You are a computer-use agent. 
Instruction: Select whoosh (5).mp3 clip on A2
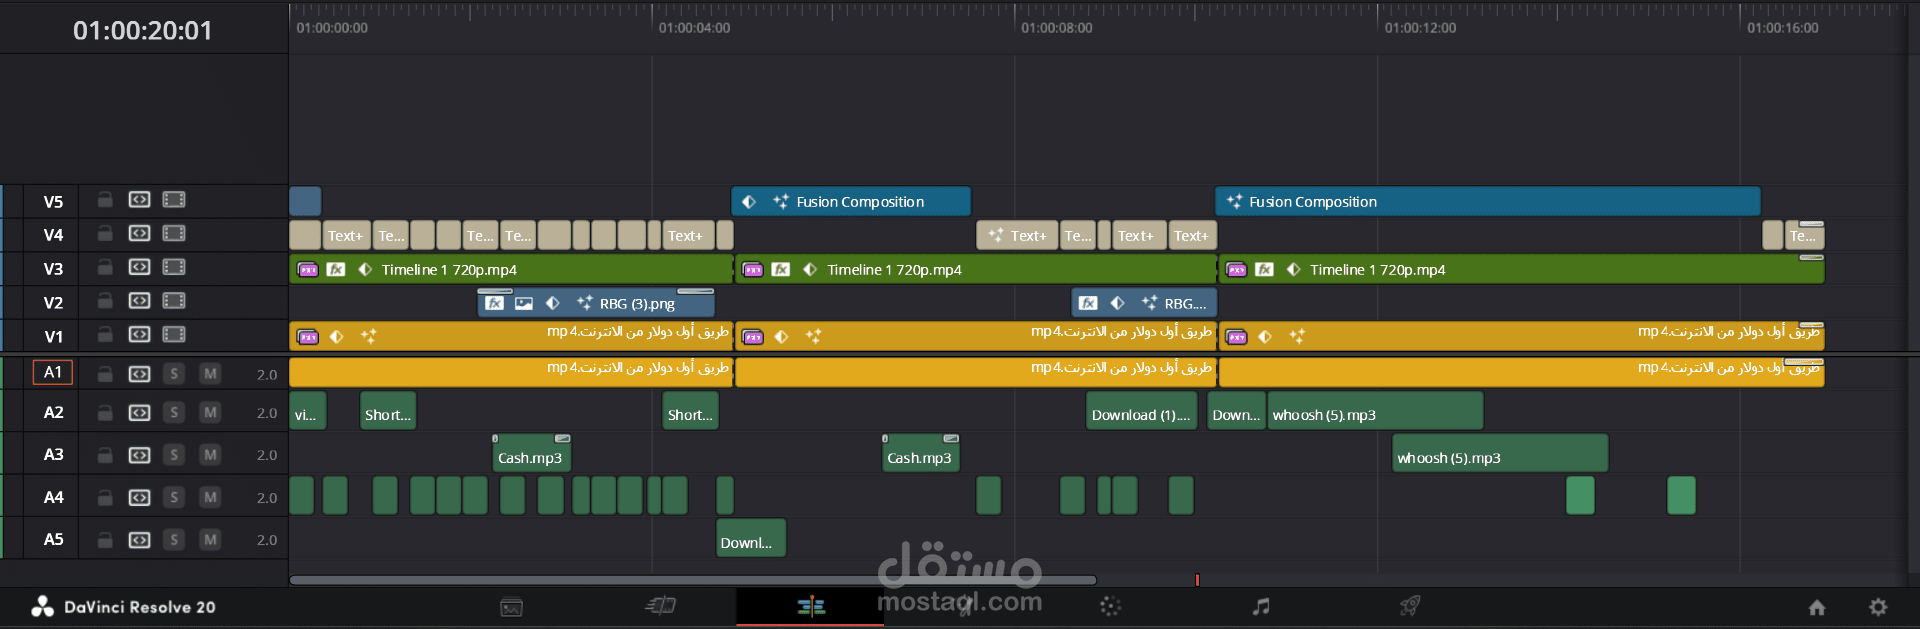[x=1375, y=412]
